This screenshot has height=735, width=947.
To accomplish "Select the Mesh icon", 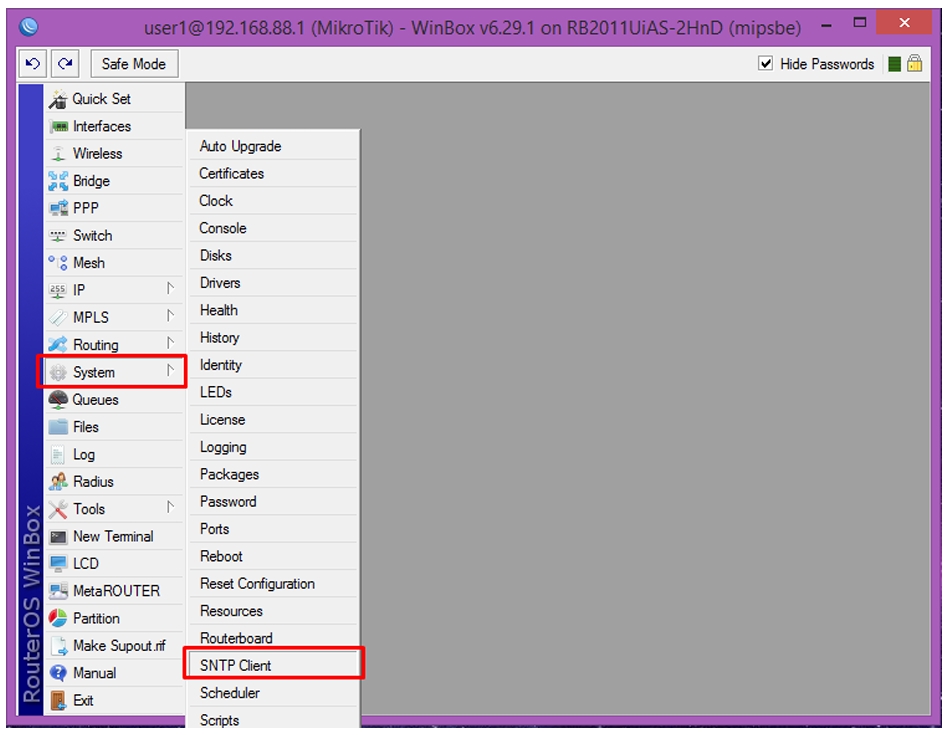I will [x=58, y=263].
